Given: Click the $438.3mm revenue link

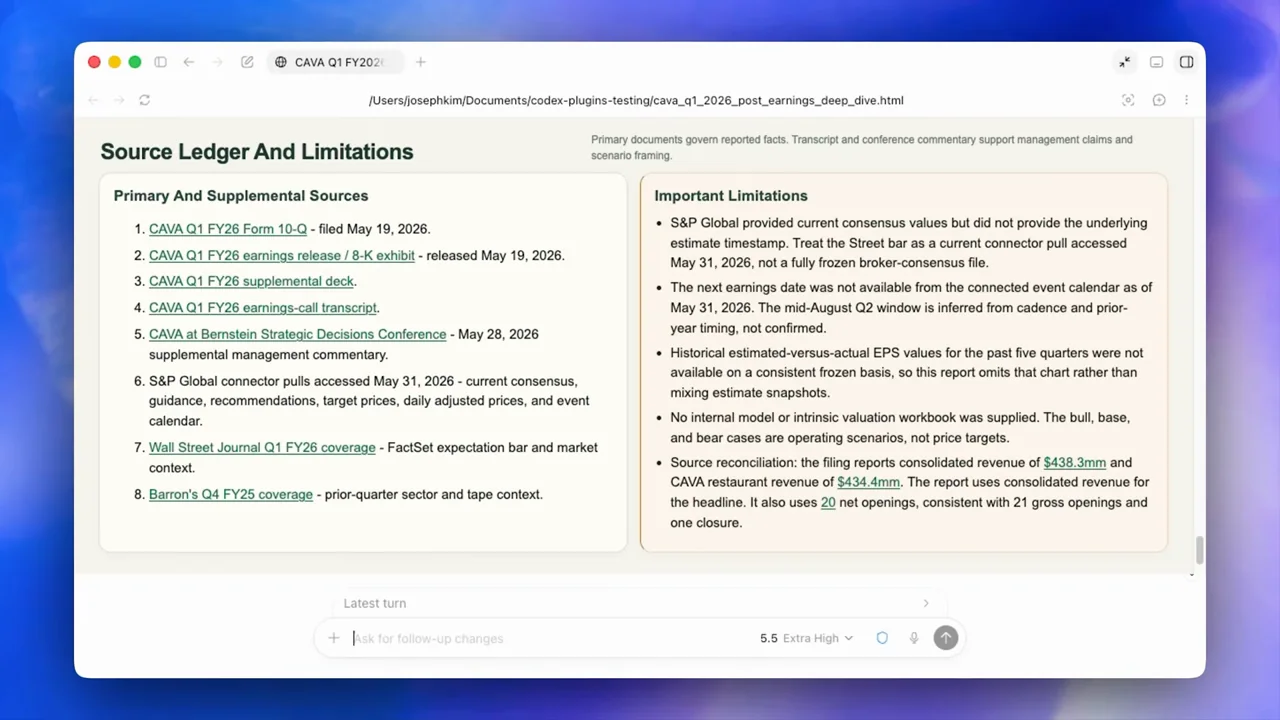Looking at the screenshot, I should [1075, 462].
